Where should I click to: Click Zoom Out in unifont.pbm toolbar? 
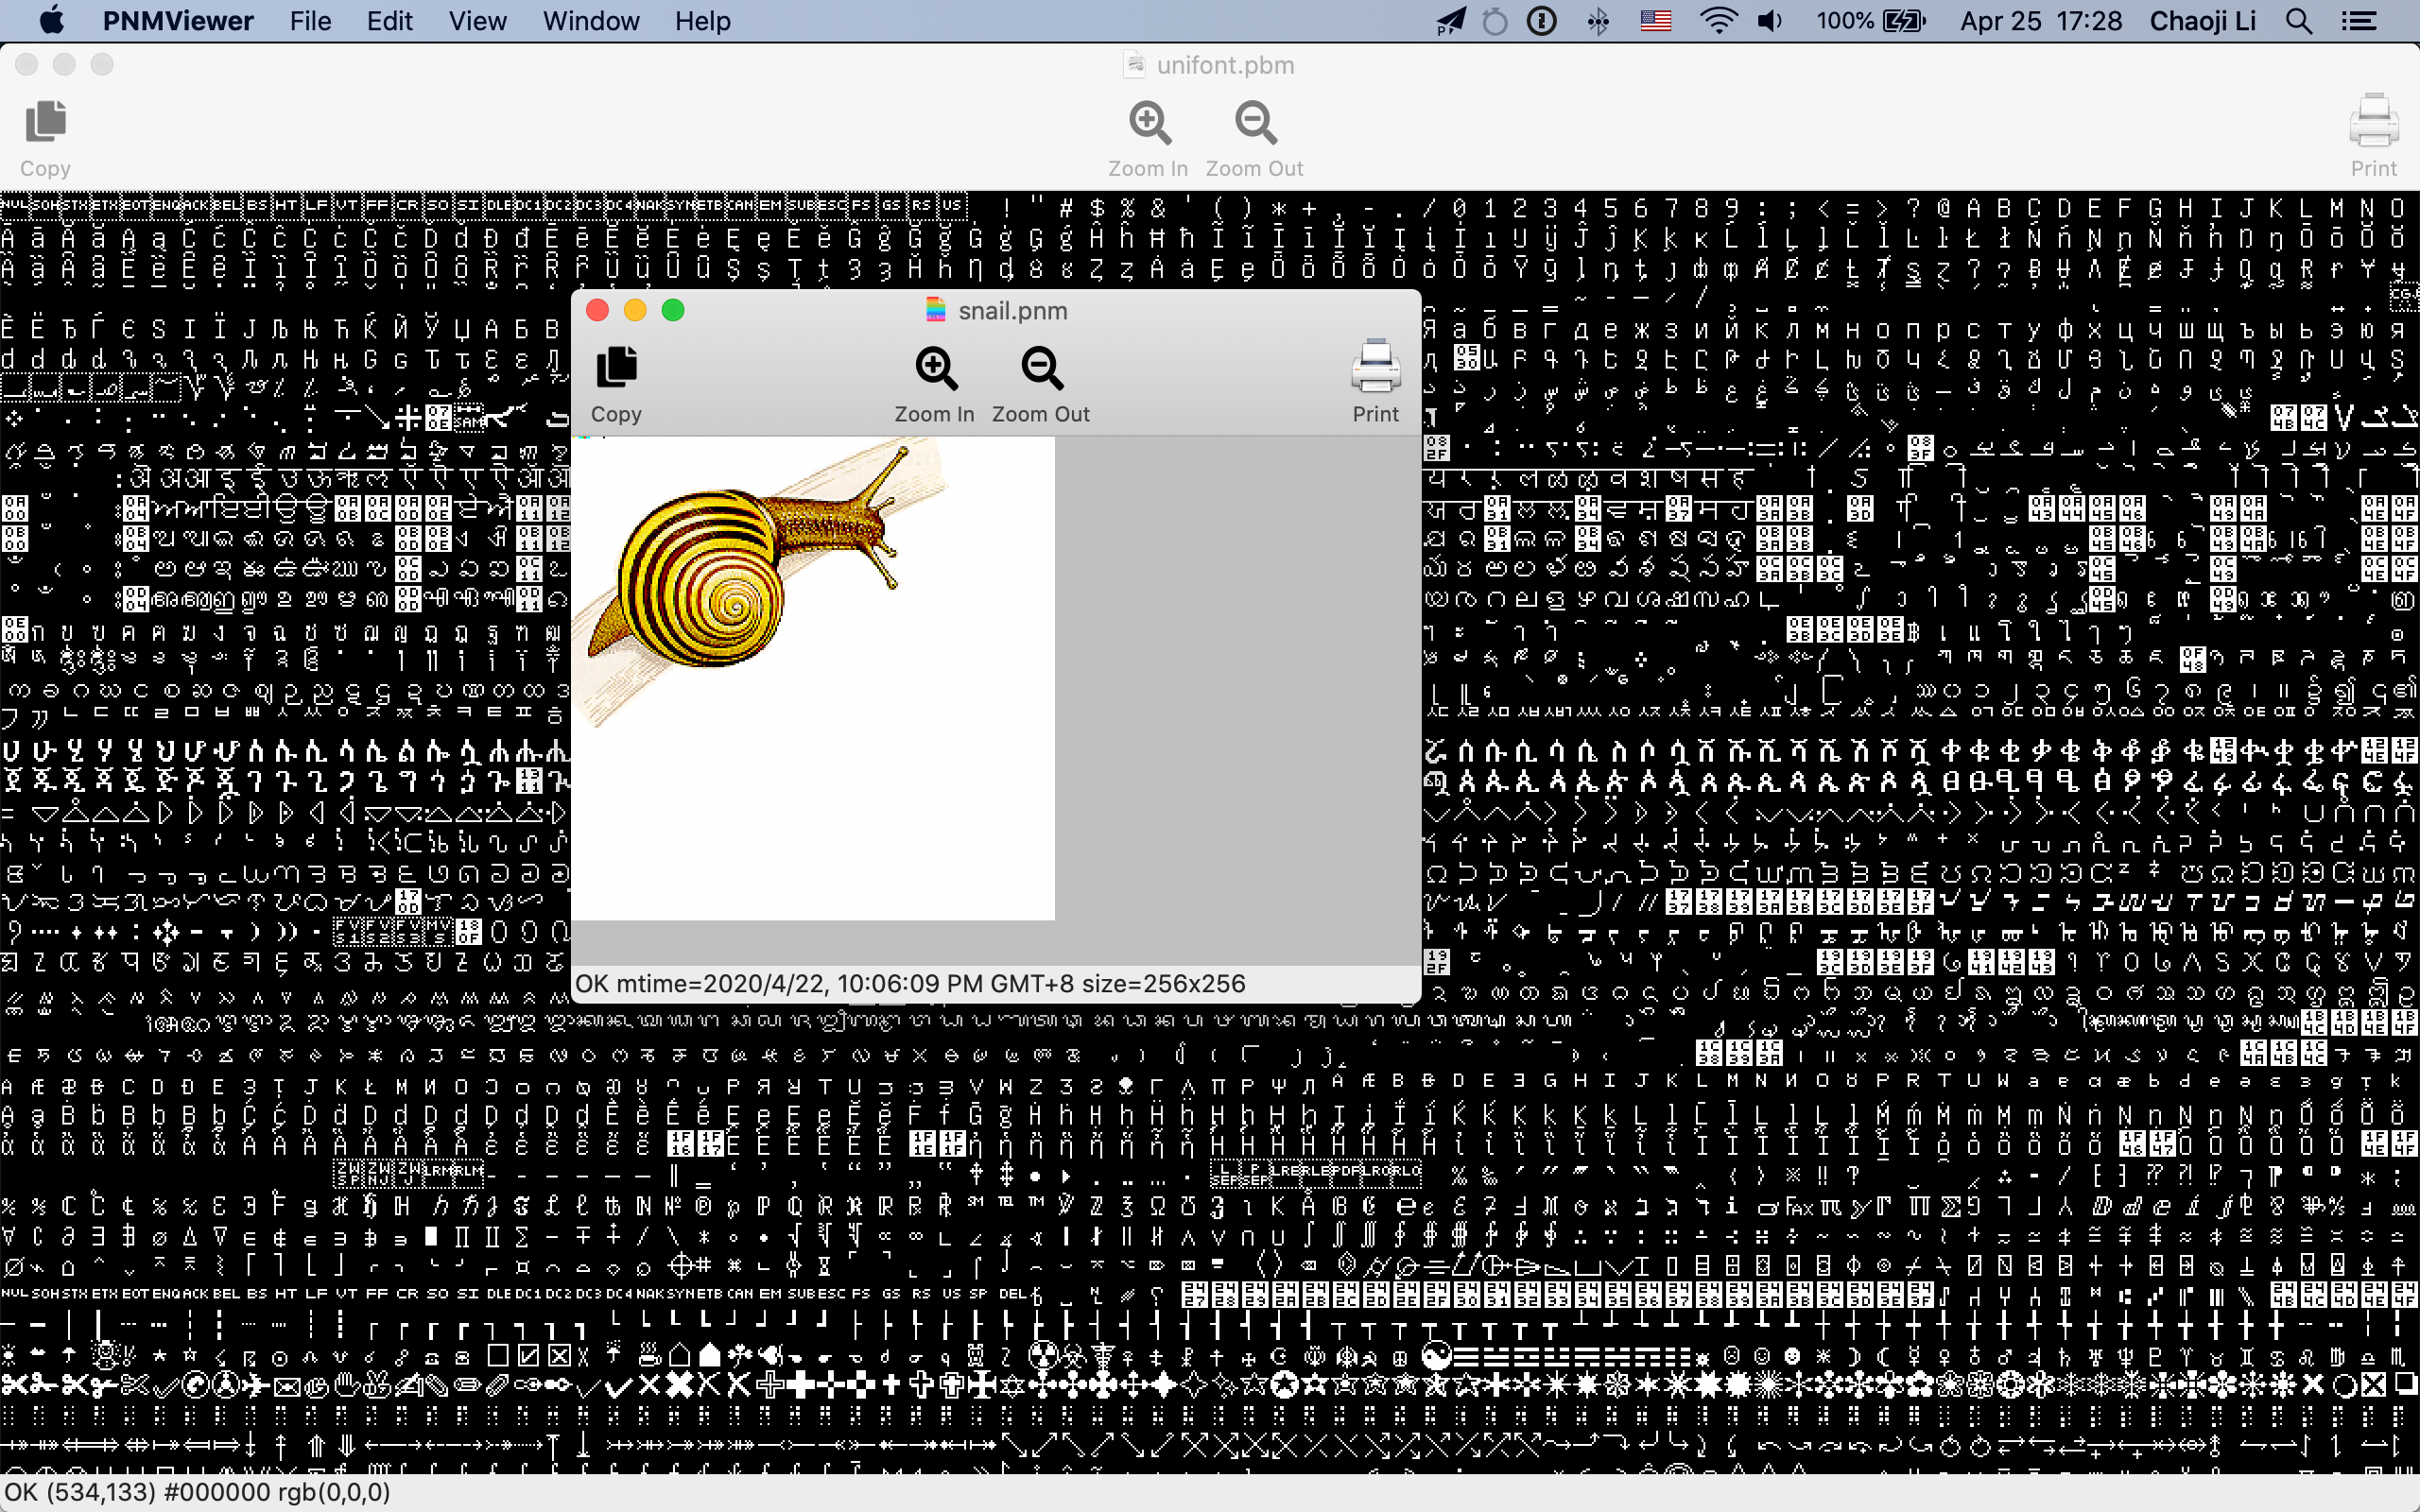pyautogui.click(x=1255, y=124)
